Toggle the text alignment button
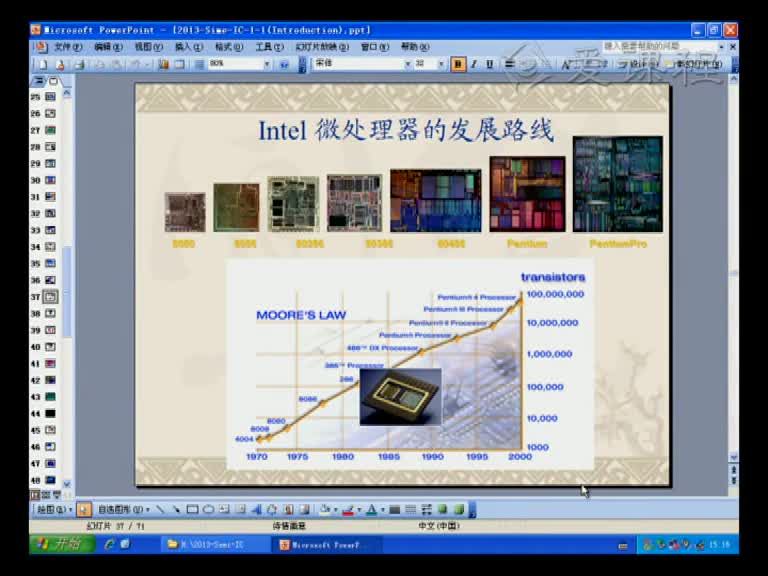 (x=509, y=64)
